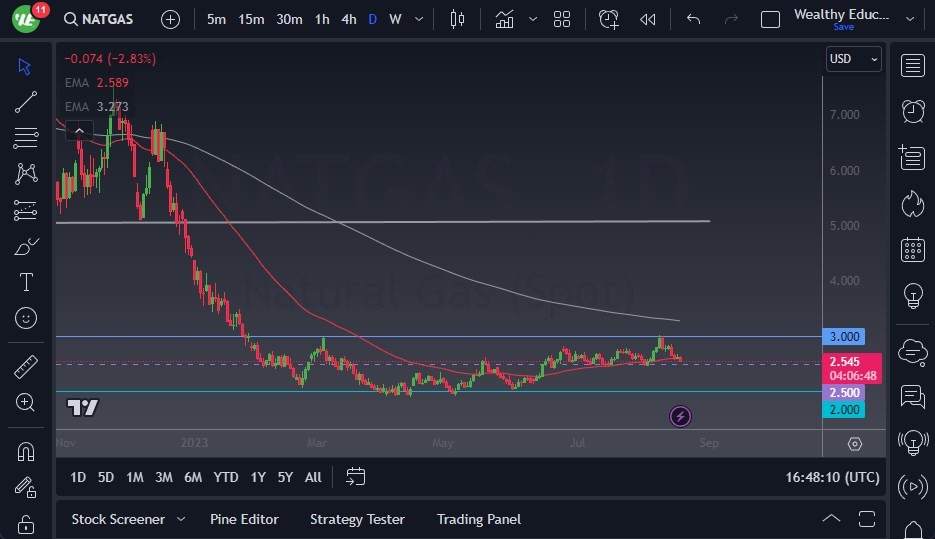Click the blue 3.000 price label
Viewport: 935px width, 539px height.
pos(842,337)
